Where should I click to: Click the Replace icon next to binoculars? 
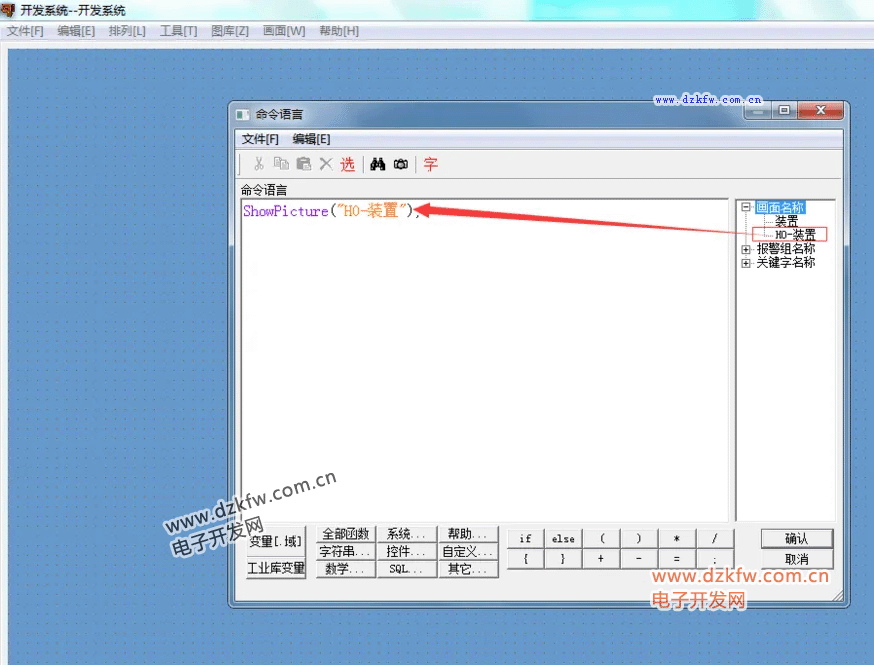pyautogui.click(x=401, y=164)
